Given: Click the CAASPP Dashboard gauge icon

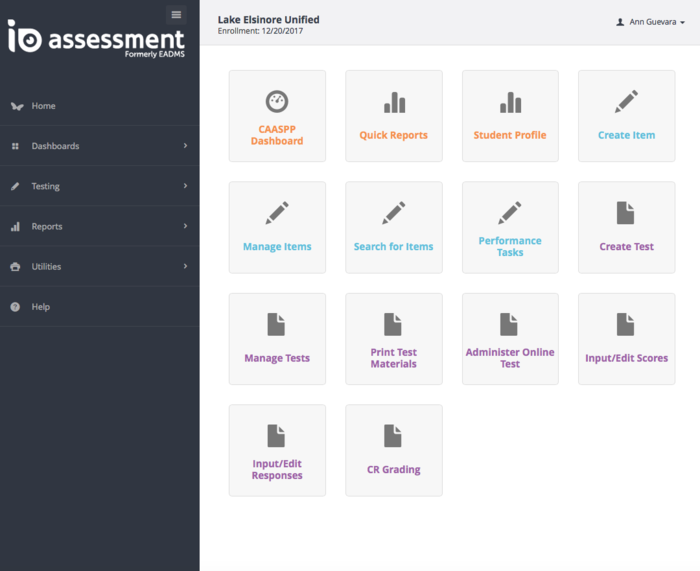Looking at the screenshot, I should point(277,102).
